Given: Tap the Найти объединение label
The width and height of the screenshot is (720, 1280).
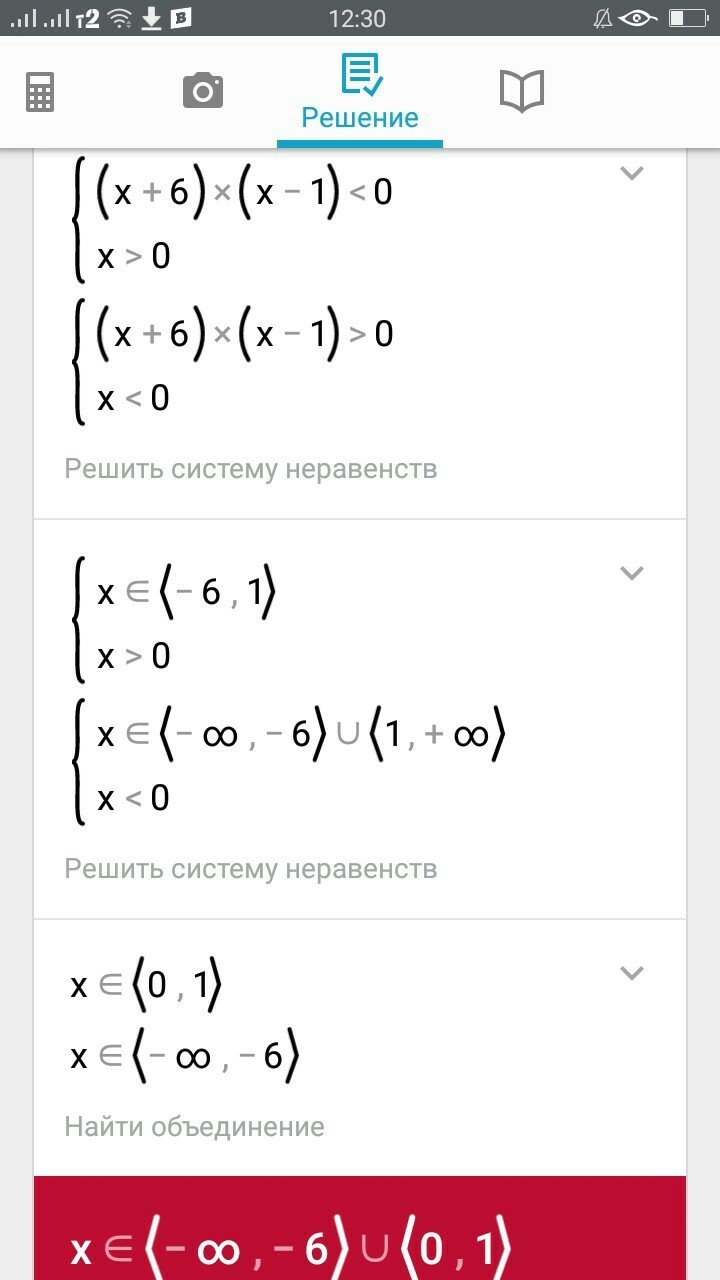Looking at the screenshot, I should [x=195, y=1127].
